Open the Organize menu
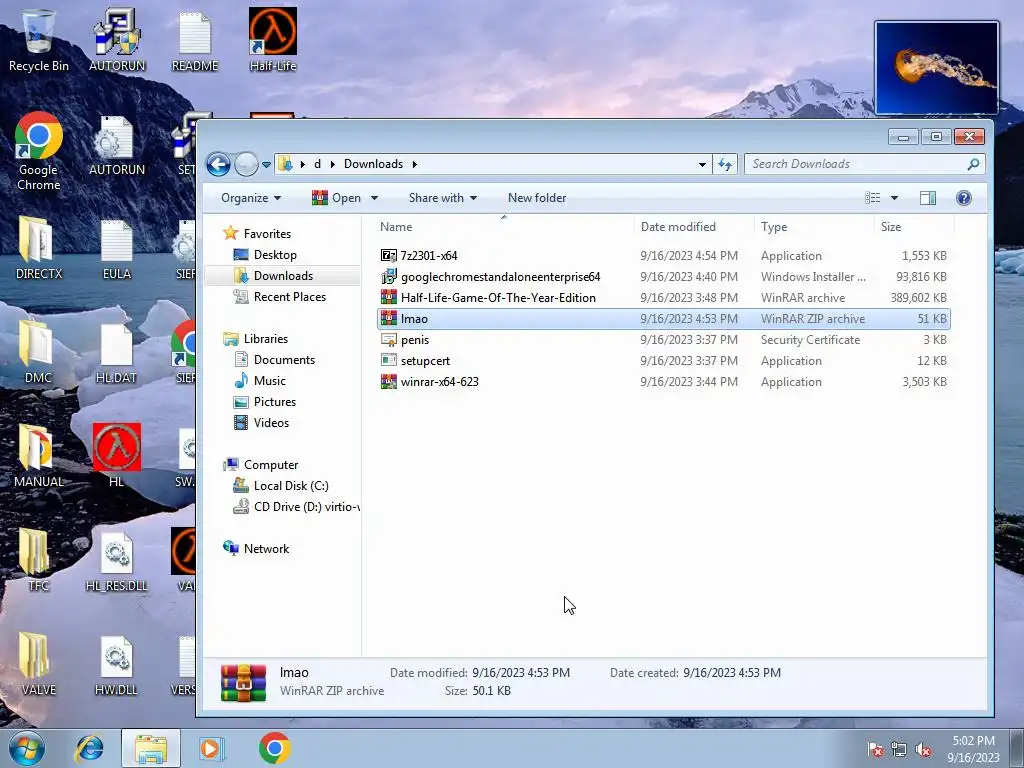Screen dimensions: 1024x768 [x=251, y=198]
